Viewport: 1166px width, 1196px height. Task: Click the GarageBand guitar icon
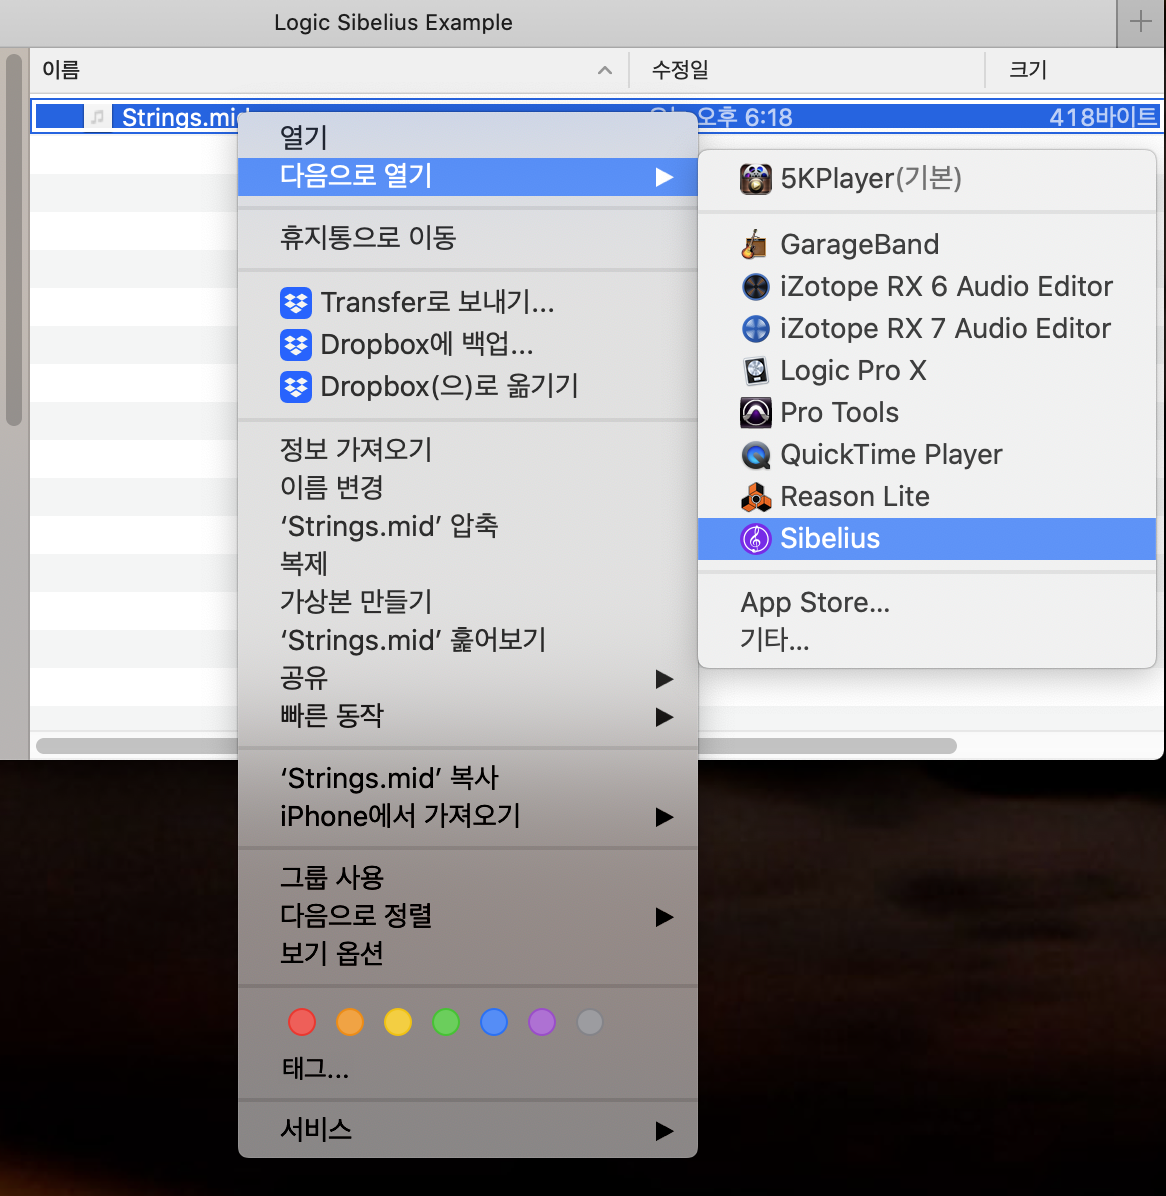(755, 244)
